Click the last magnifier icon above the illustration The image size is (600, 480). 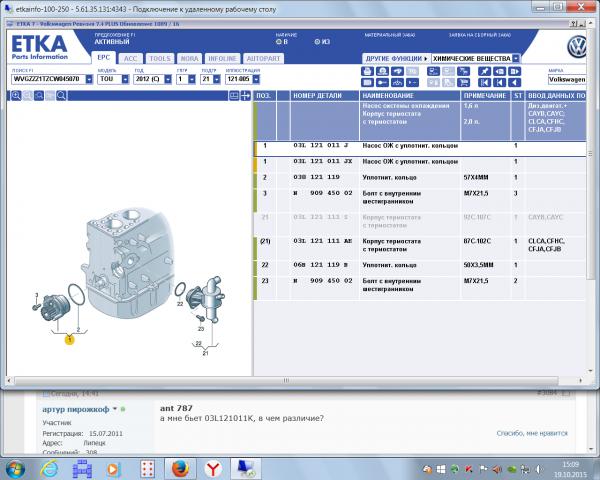(61, 95)
